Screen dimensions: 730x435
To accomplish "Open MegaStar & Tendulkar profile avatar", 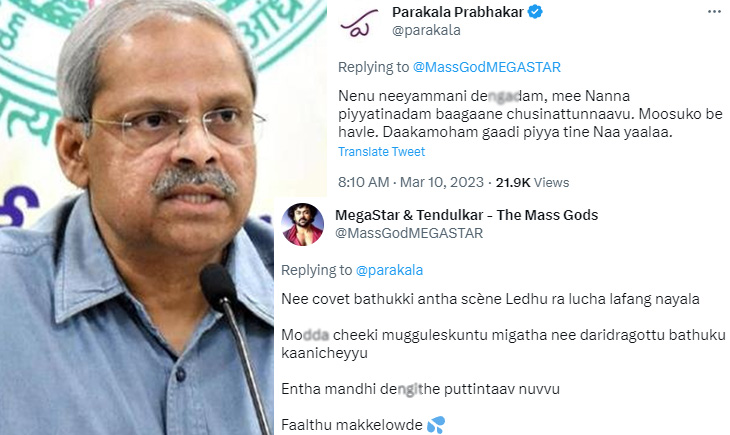I will pos(303,224).
